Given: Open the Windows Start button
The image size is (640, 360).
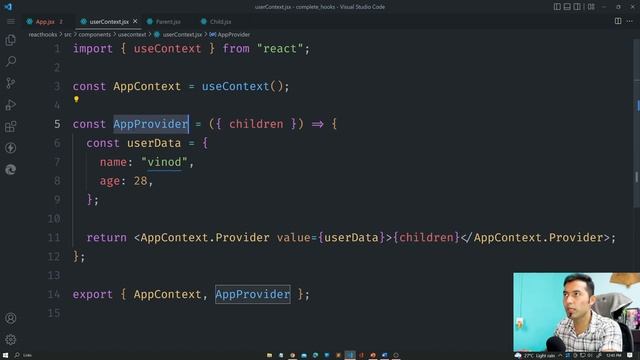Looking at the screenshot, I should point(5,356).
